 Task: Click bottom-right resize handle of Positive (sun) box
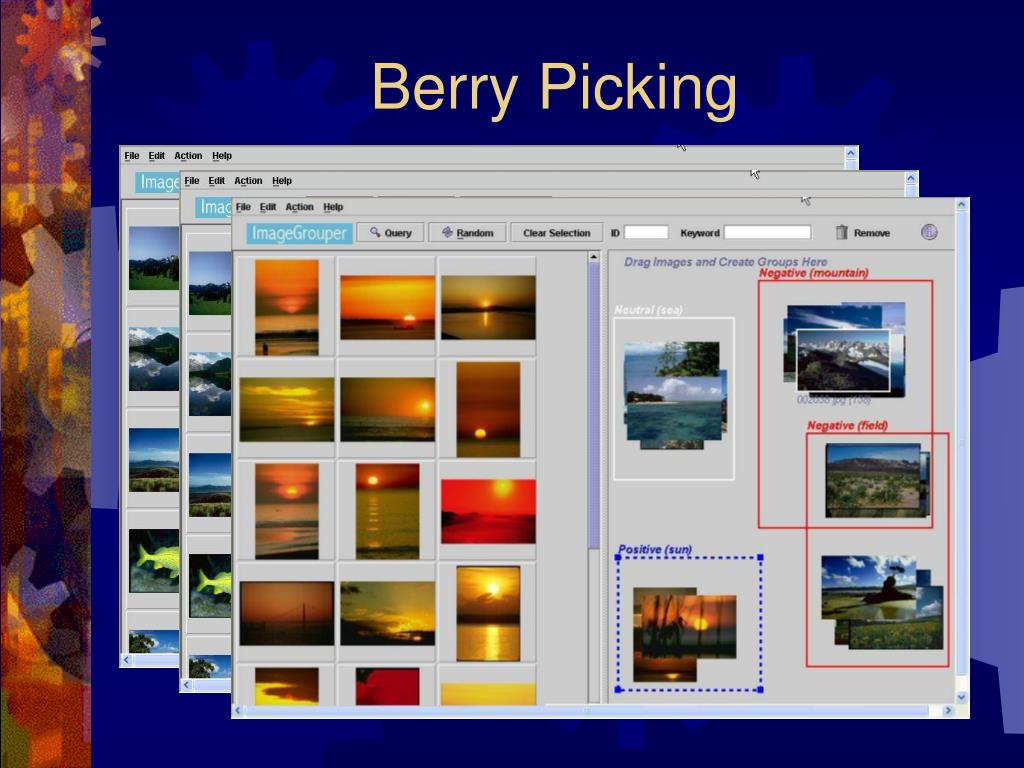click(760, 690)
